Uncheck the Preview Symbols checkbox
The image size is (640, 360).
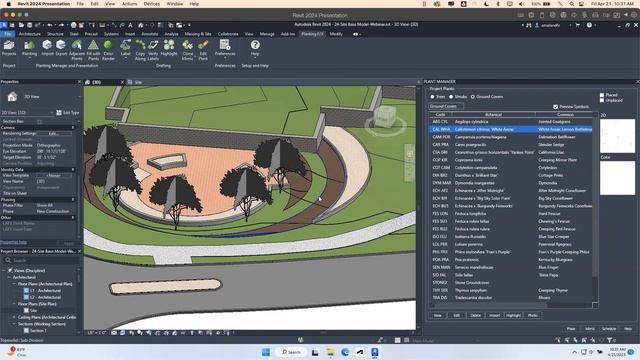(556, 107)
